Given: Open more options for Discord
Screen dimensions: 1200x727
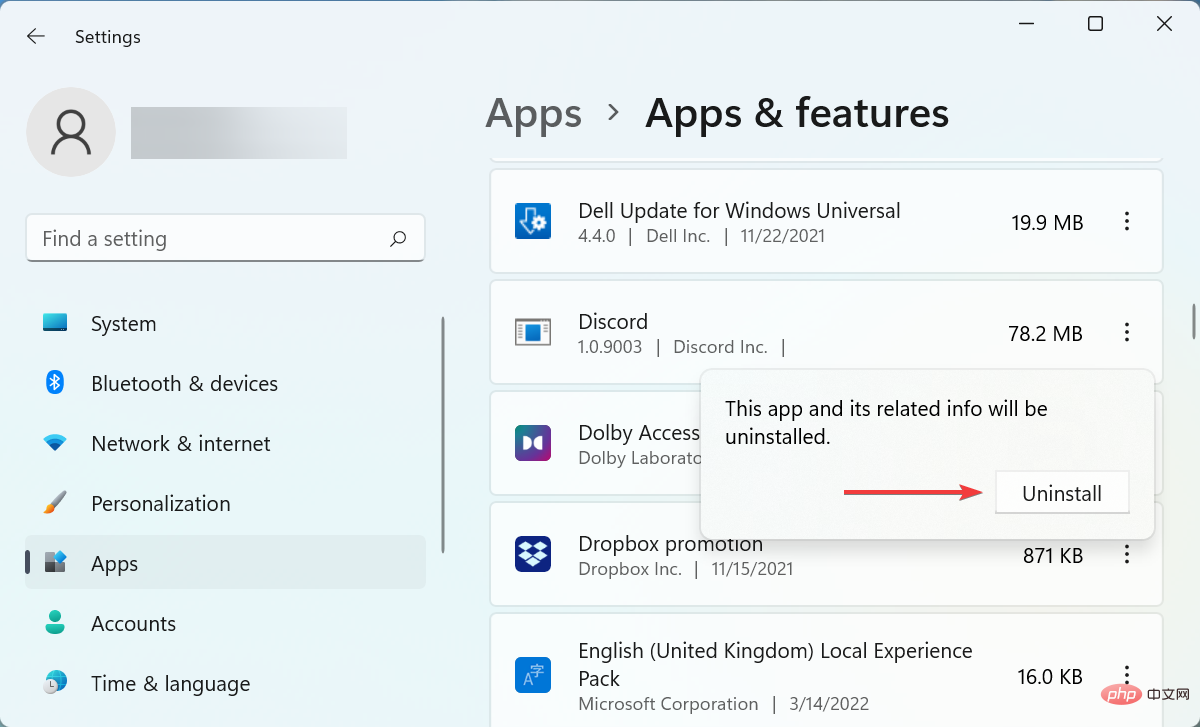Looking at the screenshot, I should pos(1127,333).
